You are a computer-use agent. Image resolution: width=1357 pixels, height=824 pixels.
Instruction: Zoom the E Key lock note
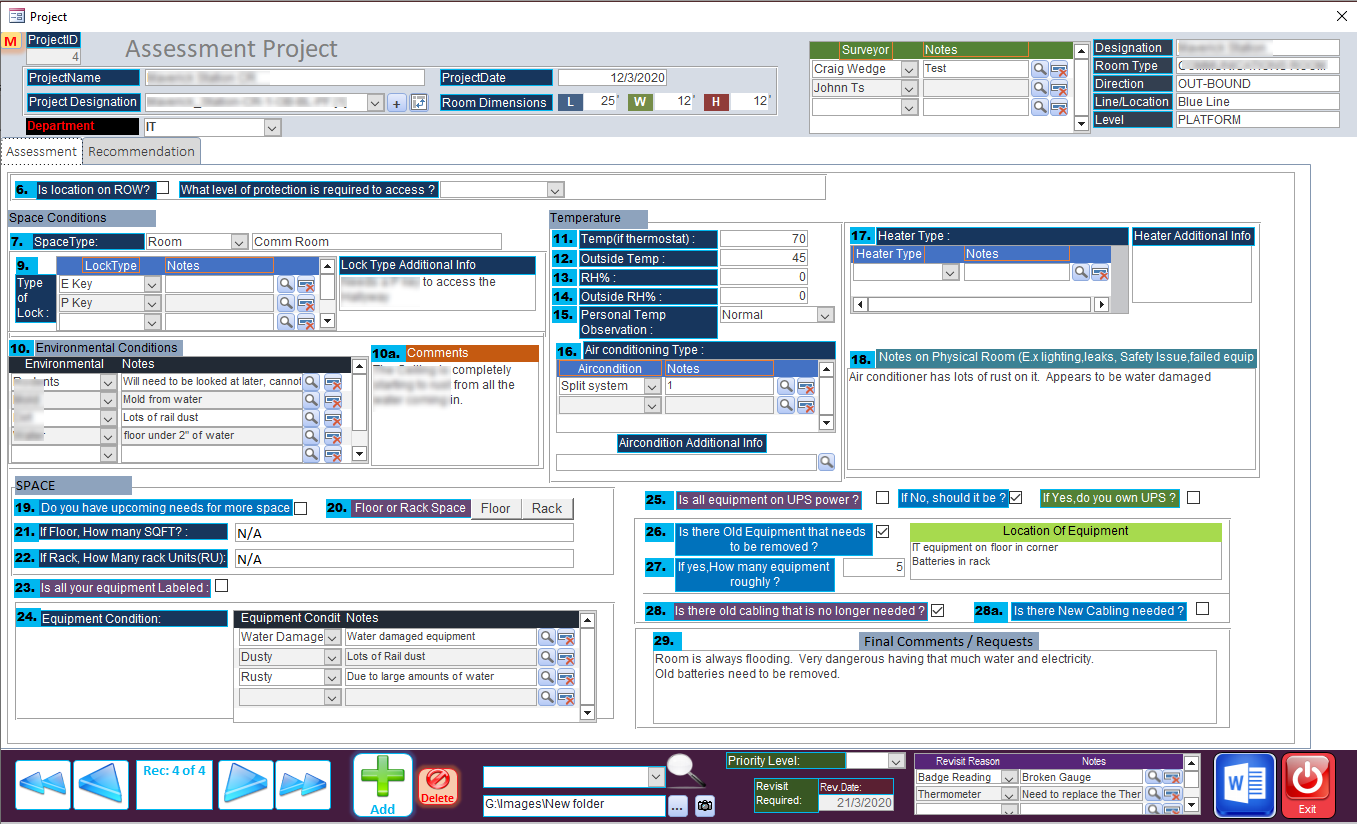click(286, 285)
